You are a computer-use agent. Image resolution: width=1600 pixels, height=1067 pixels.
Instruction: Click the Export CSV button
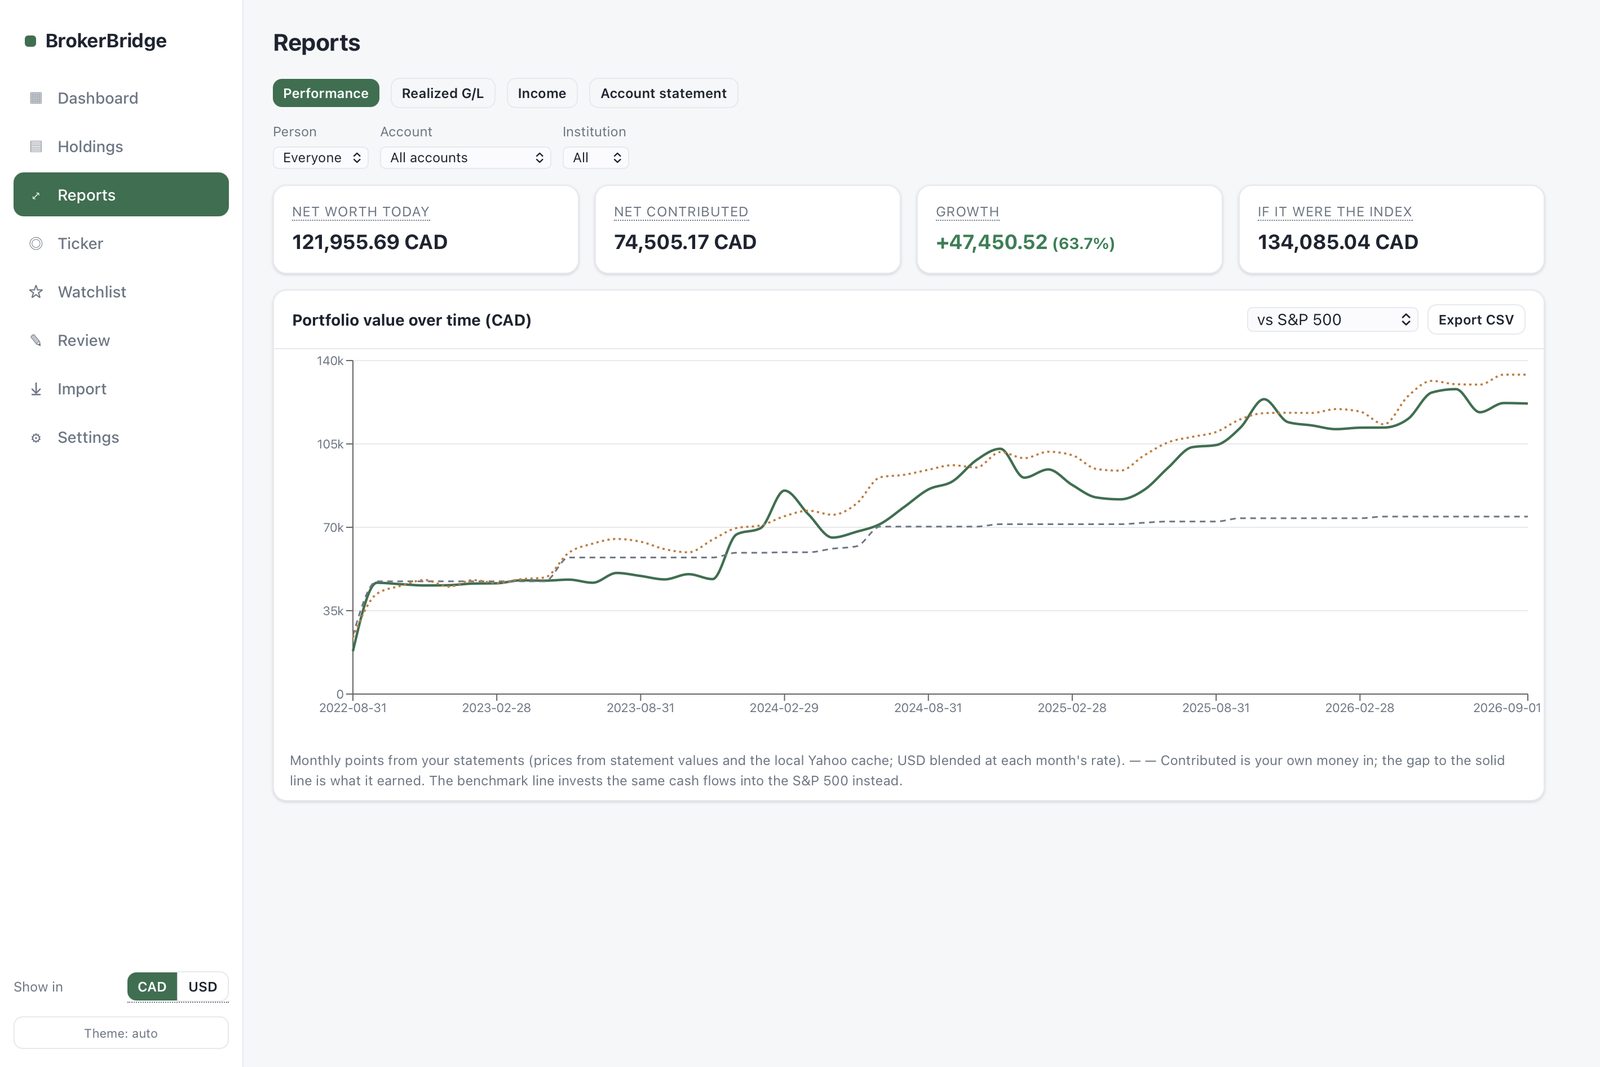1476,320
